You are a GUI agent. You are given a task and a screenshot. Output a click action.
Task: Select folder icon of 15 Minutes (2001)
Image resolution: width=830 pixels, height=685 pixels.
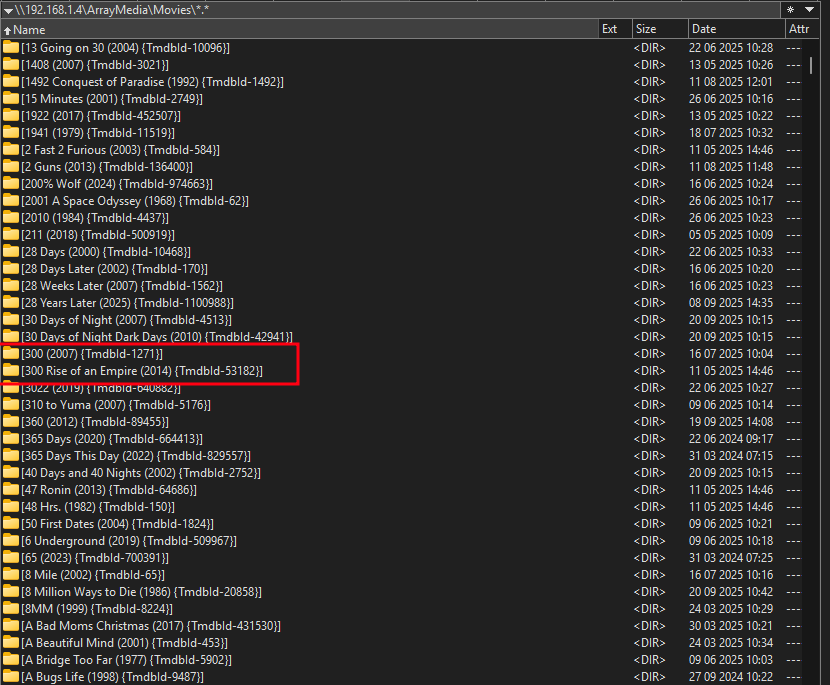[x=11, y=98]
